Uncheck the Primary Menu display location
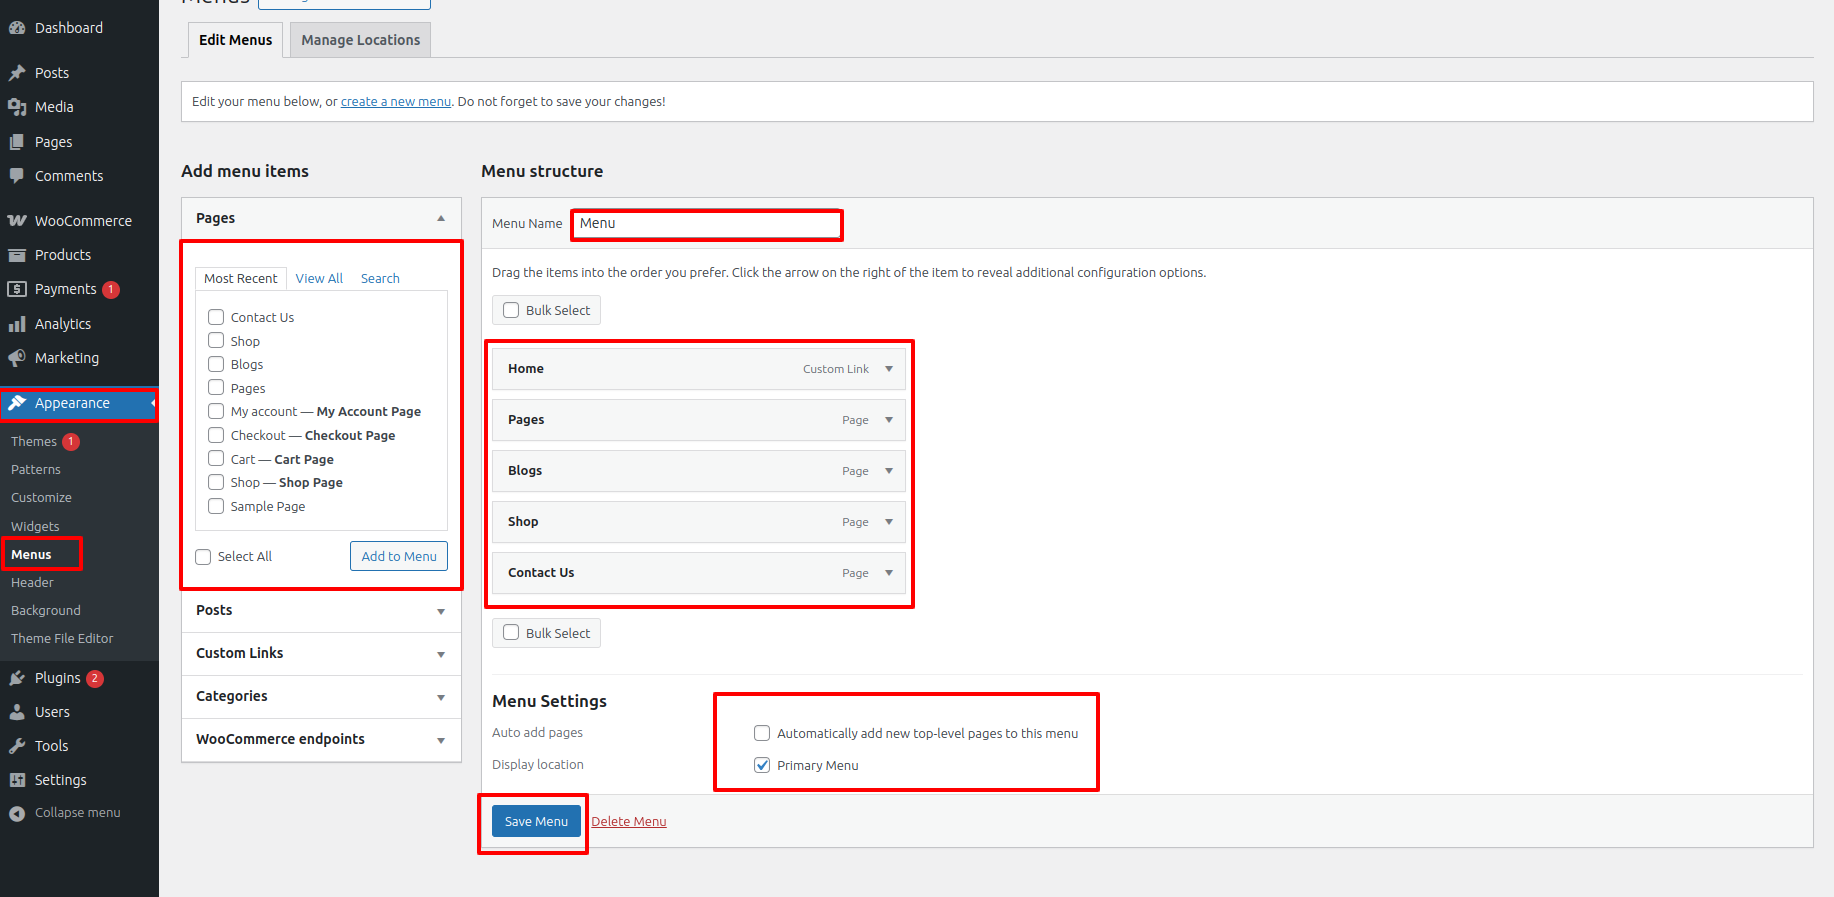 pyautogui.click(x=762, y=765)
